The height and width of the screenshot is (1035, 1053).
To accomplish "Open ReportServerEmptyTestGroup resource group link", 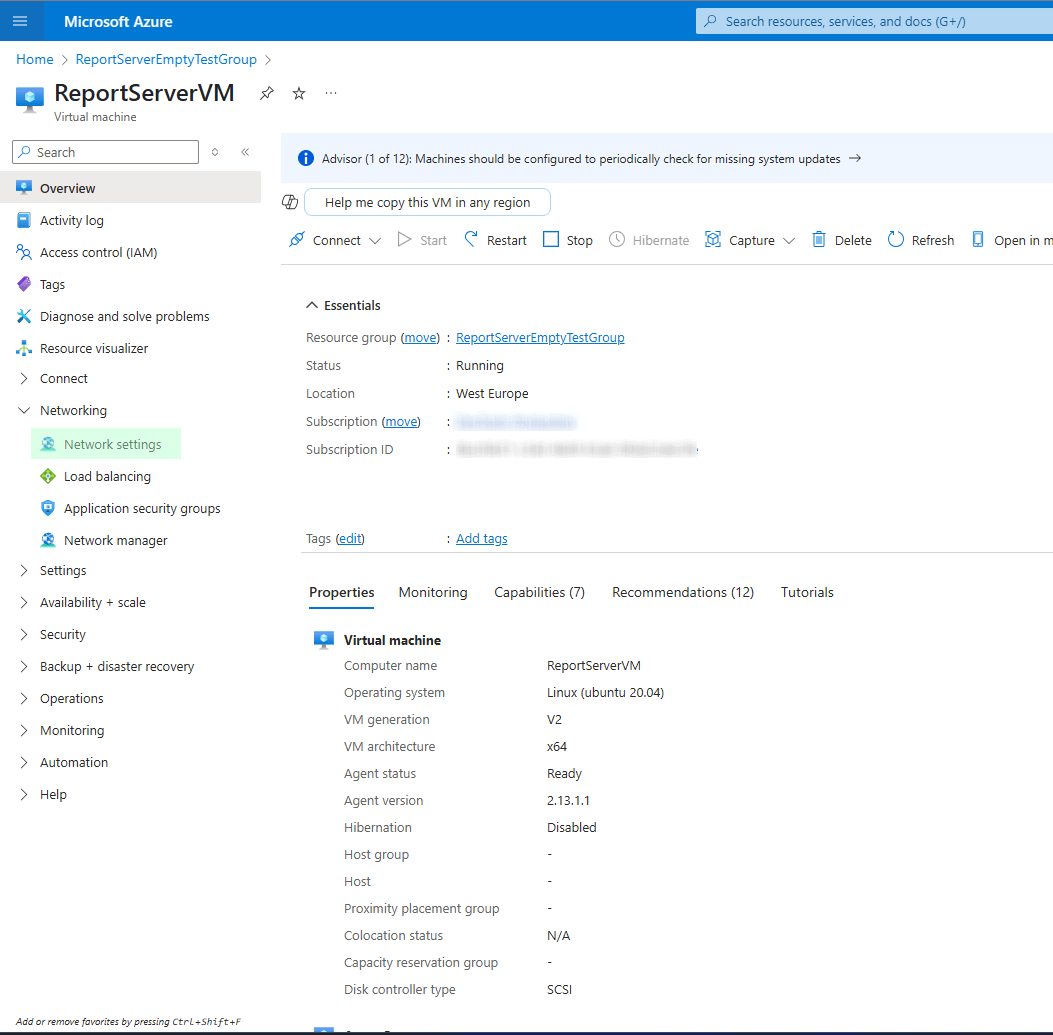I will [540, 338].
